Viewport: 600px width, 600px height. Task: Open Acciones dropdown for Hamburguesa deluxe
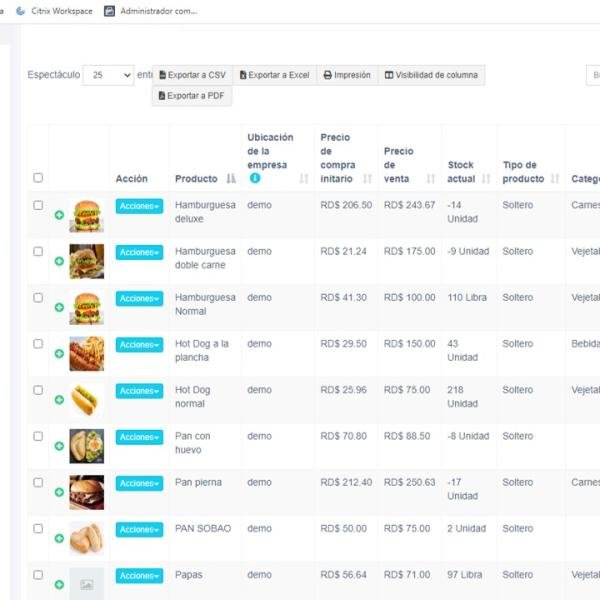pos(139,206)
